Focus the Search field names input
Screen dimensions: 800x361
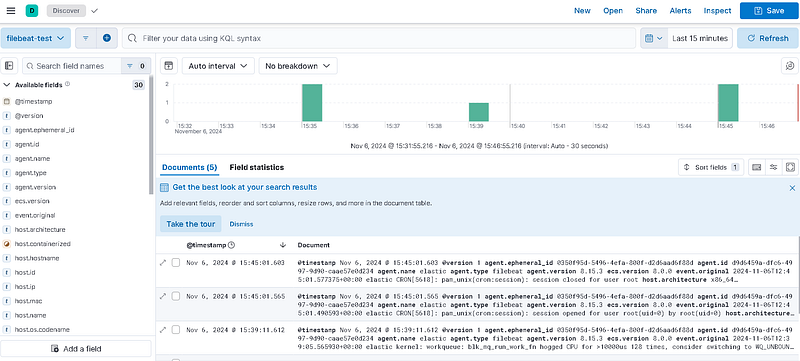click(x=72, y=66)
